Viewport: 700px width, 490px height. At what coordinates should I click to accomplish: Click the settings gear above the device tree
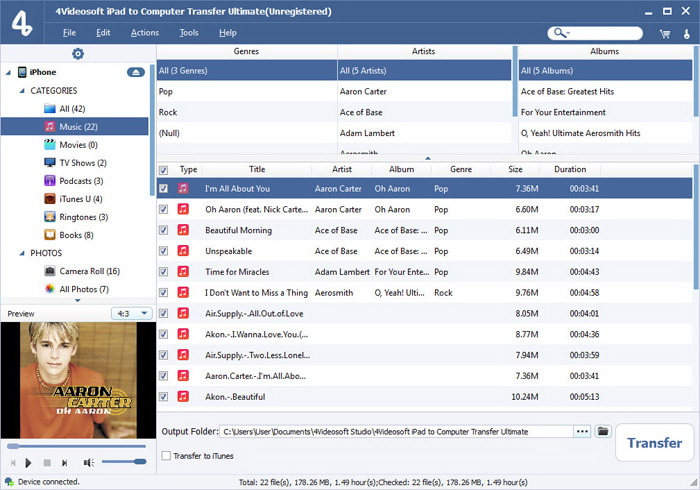pyautogui.click(x=78, y=53)
